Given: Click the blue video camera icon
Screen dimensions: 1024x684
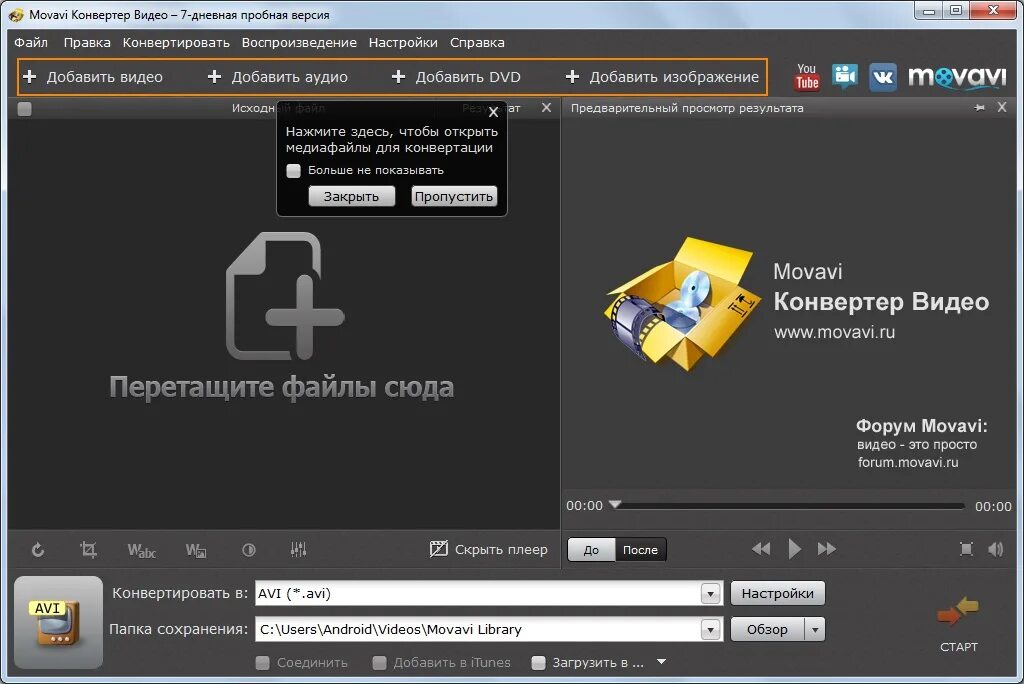Looking at the screenshot, I should [844, 76].
